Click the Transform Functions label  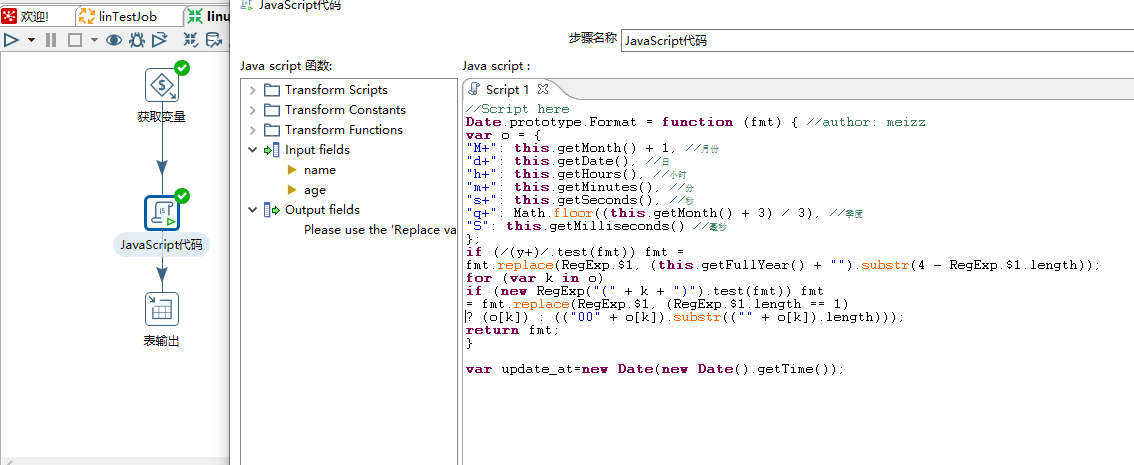344,130
